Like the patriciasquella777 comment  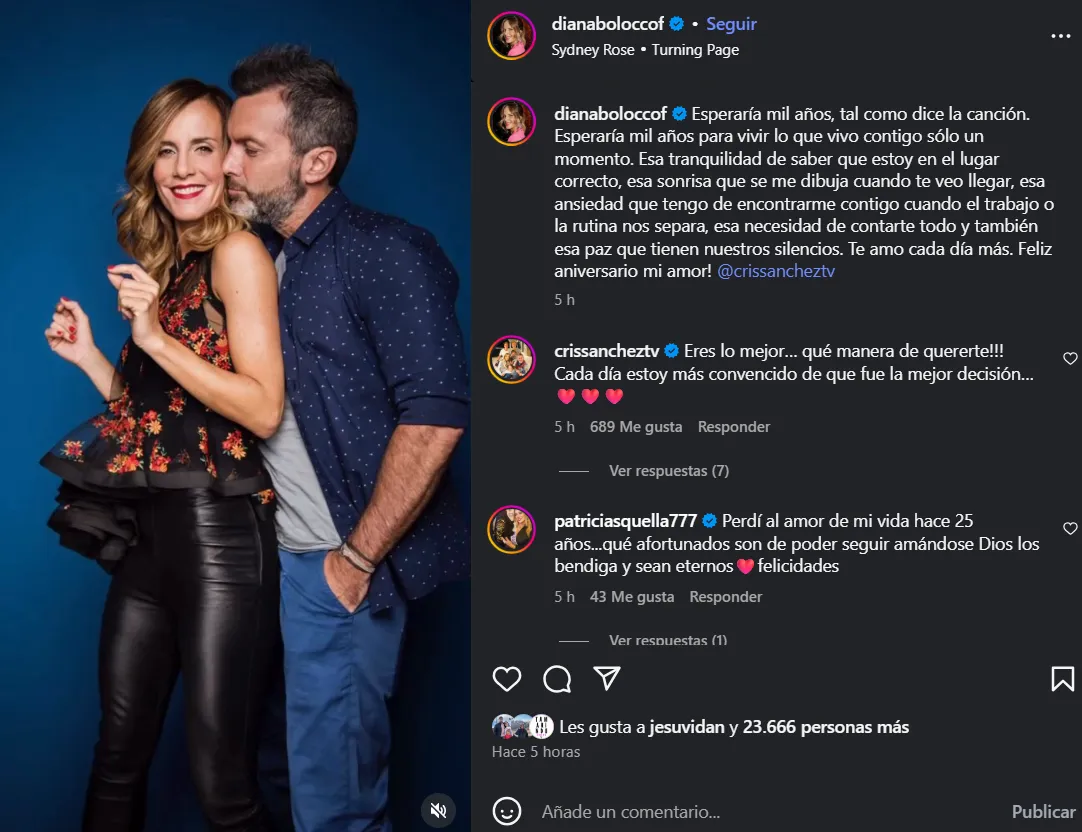1070,528
